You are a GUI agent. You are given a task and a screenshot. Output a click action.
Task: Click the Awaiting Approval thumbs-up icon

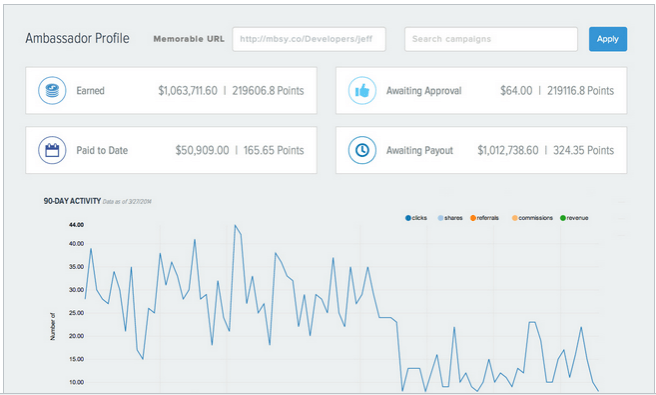(362, 90)
